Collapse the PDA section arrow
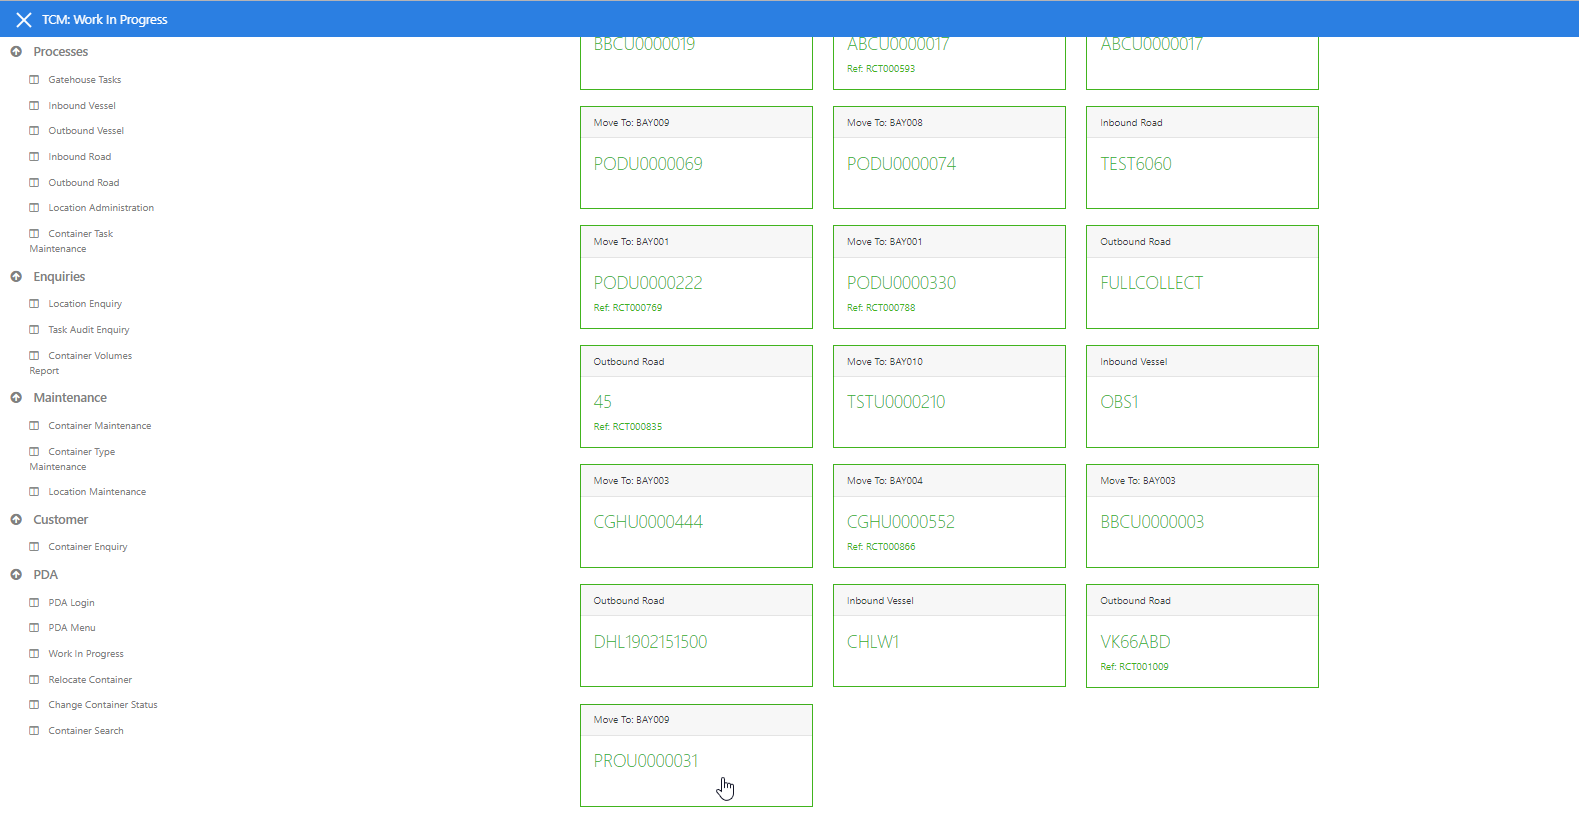The height and width of the screenshot is (816, 1579). (16, 575)
